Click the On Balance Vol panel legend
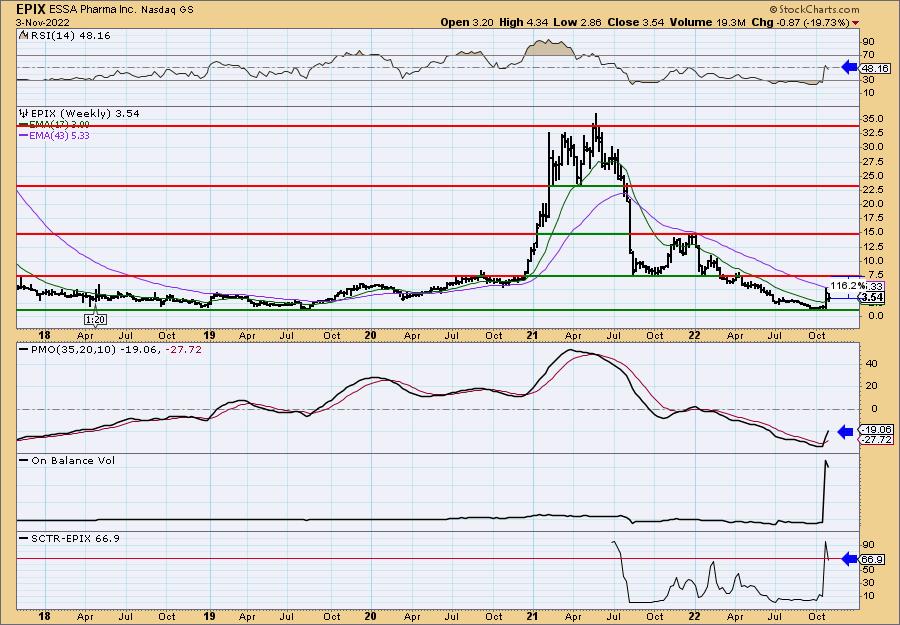 coord(67,461)
